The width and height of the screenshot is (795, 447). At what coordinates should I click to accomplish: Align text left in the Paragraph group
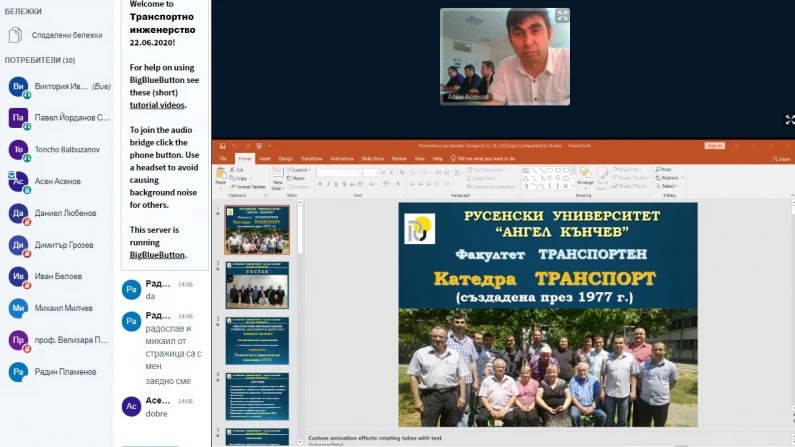(412, 184)
